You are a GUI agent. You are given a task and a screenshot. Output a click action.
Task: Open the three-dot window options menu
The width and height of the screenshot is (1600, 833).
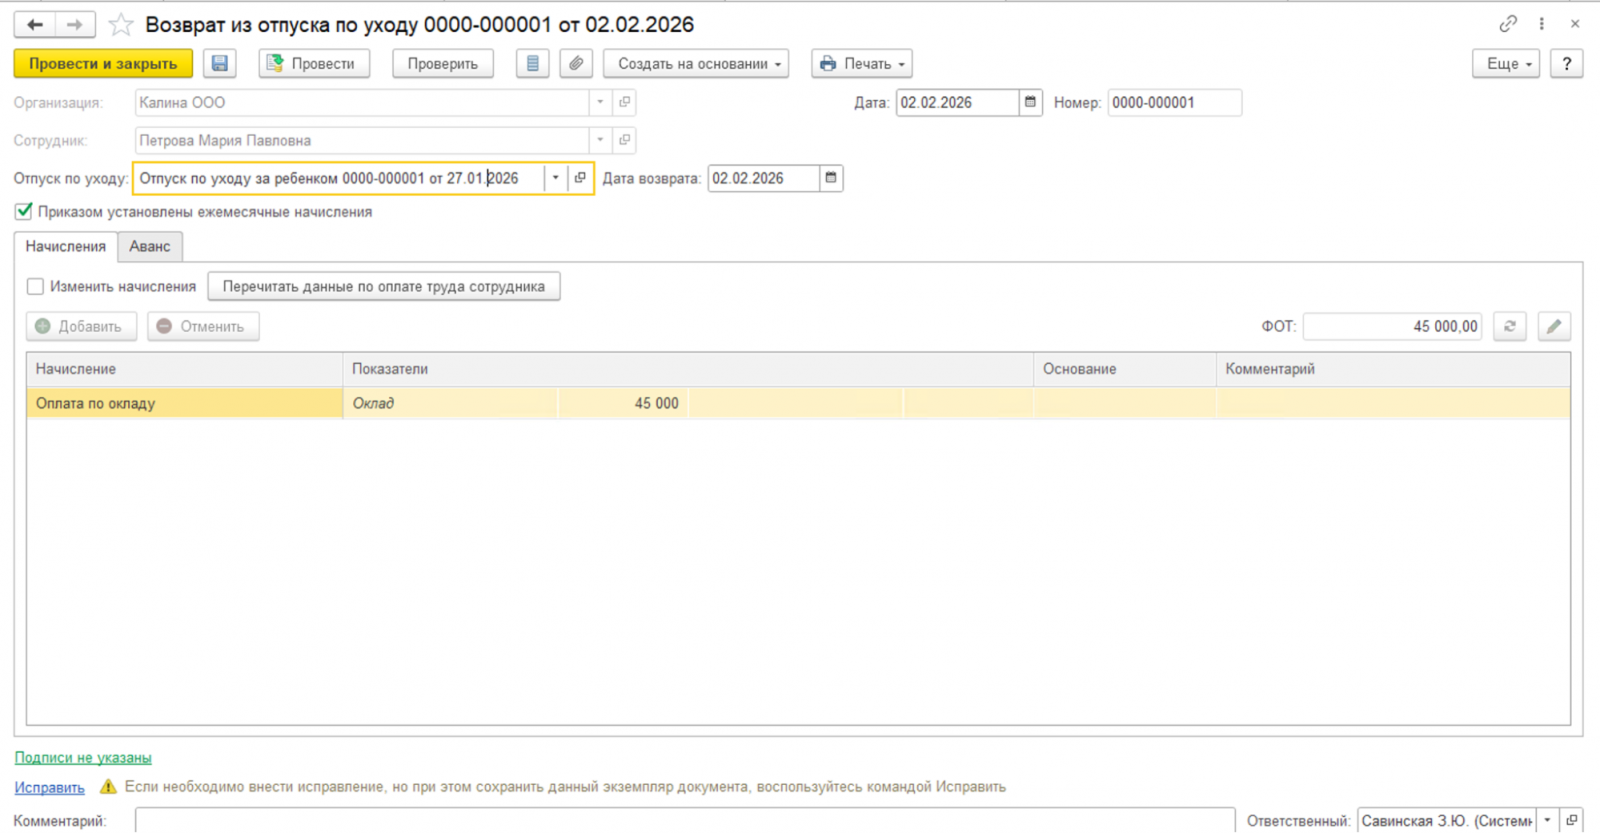1541,23
